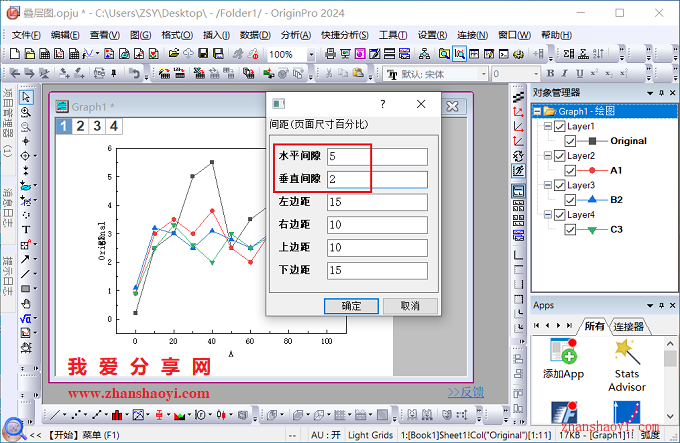
Task: Select the Zoom In magnifier tool
Action: point(26,112)
